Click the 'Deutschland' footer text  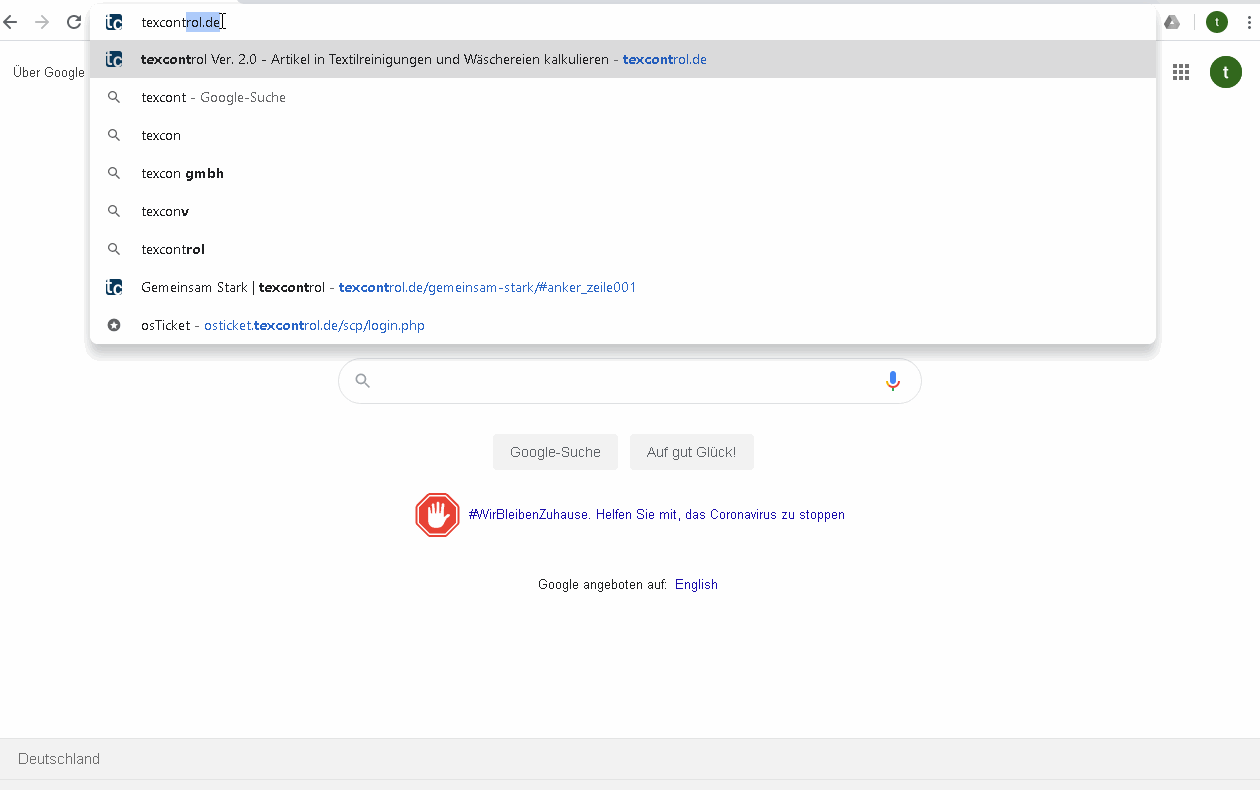[x=59, y=759]
